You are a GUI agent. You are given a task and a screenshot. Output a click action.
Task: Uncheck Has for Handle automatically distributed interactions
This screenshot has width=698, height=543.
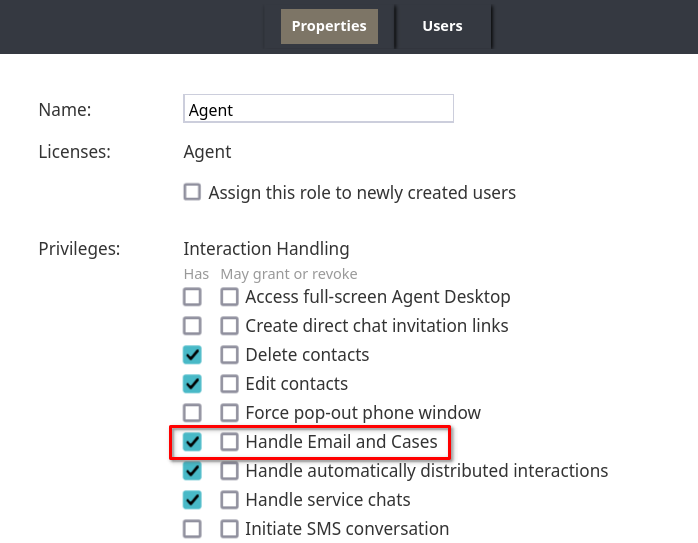pos(192,471)
